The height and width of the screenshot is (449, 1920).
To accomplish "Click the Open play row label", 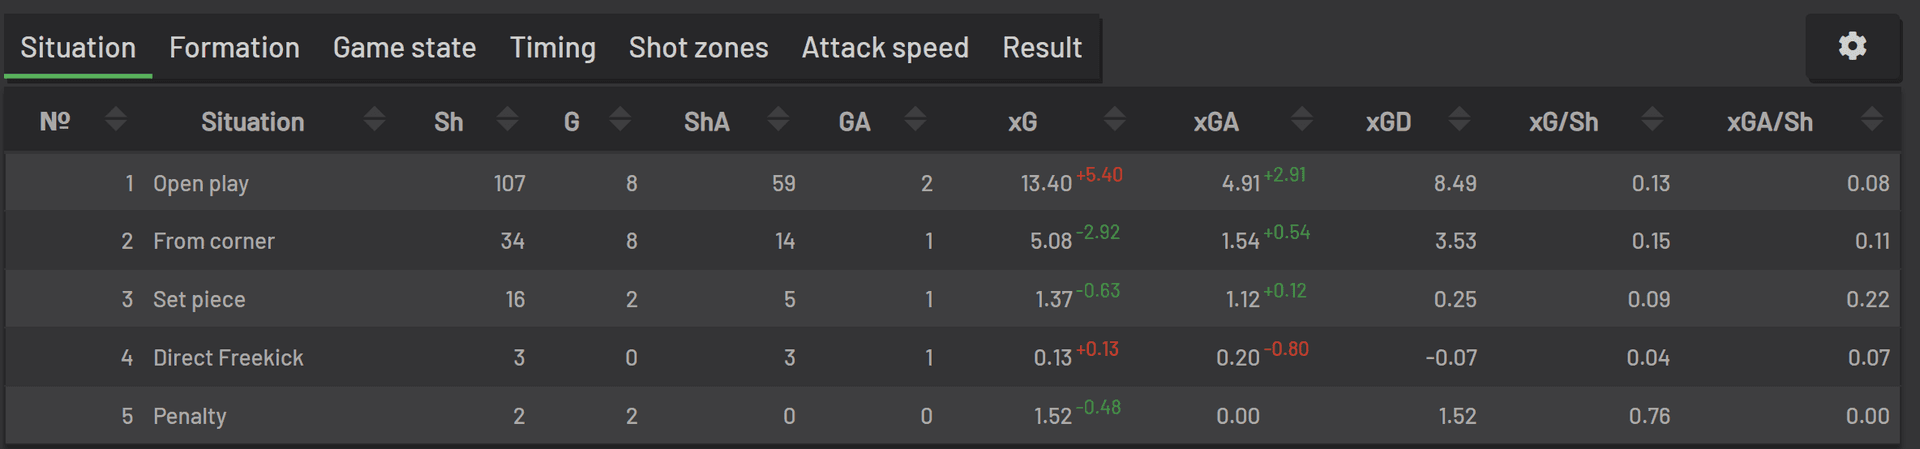I will pos(201,184).
